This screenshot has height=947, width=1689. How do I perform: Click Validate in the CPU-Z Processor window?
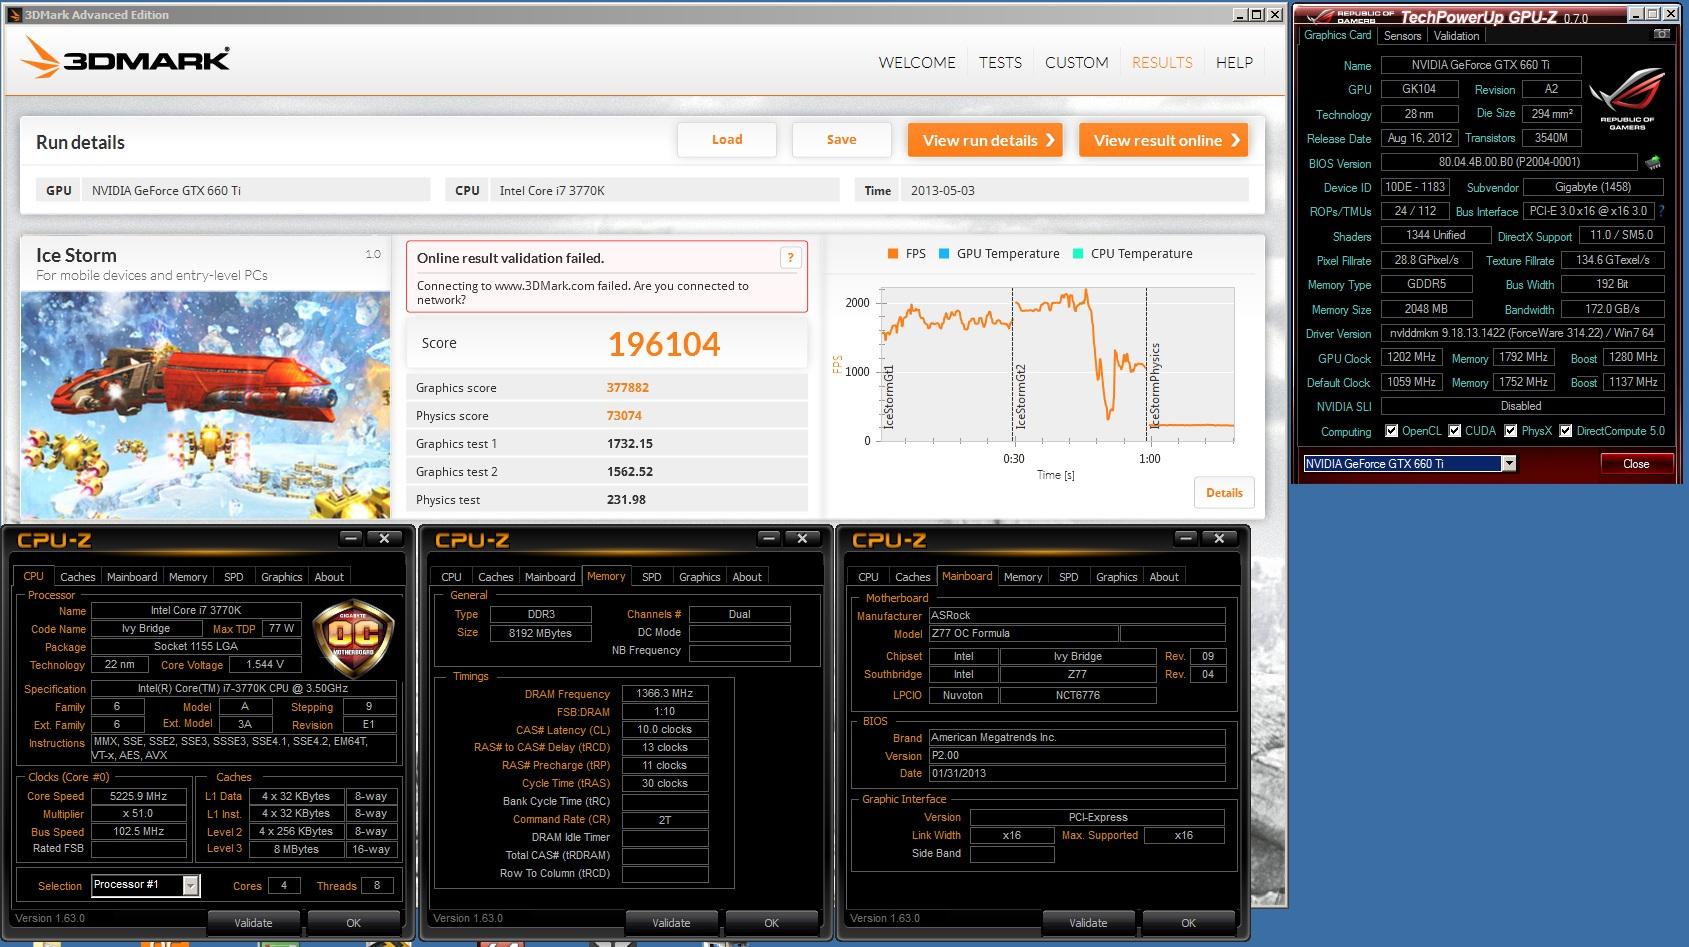[253, 923]
